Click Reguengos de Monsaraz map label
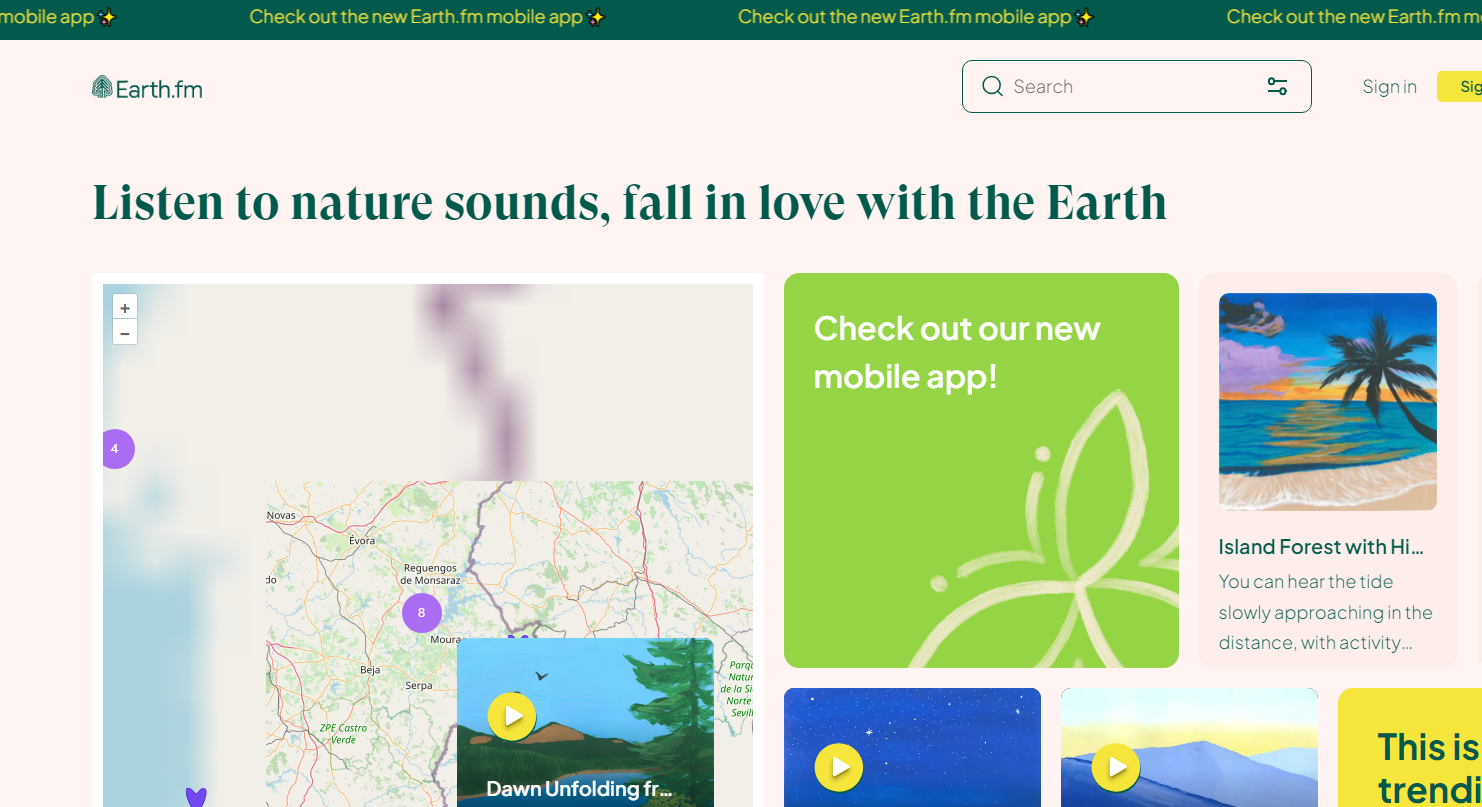 coord(428,574)
